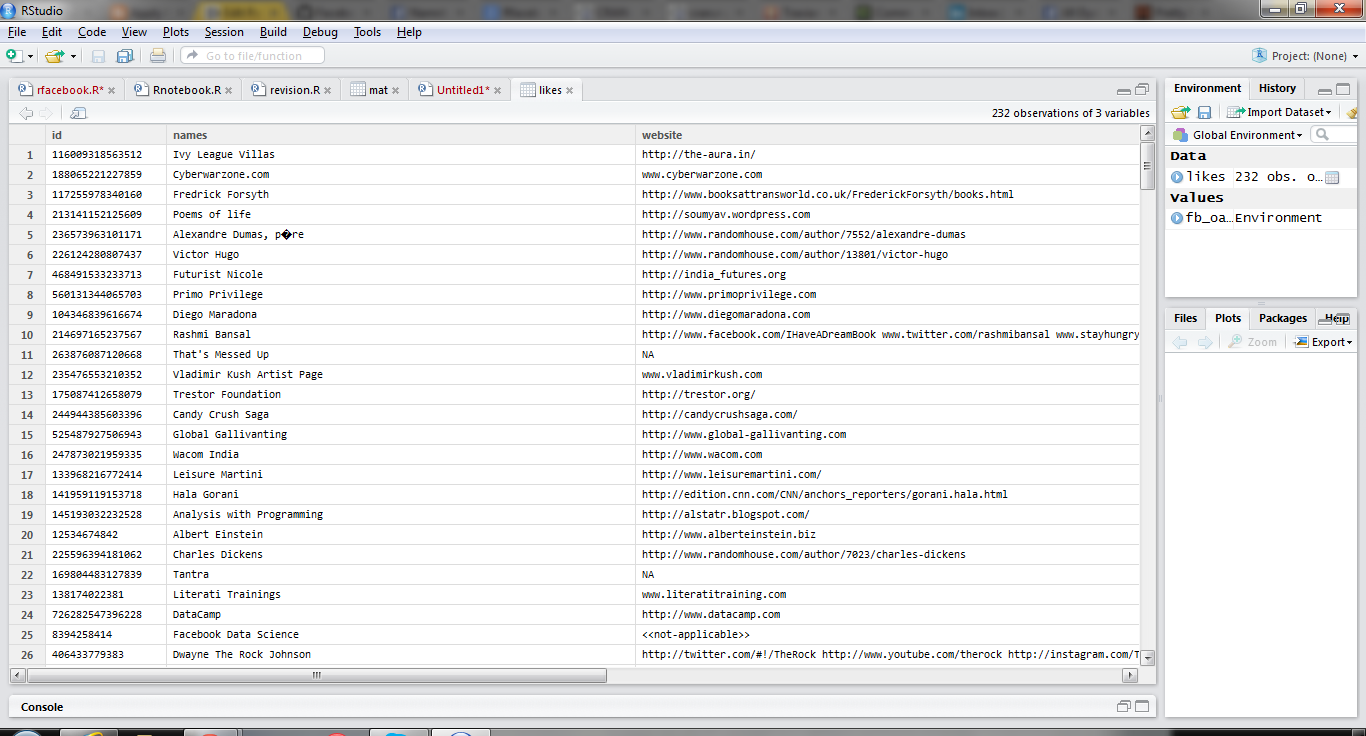Open the Import Dataset dropdown
Screen dimensions: 1366x736
tap(1280, 113)
